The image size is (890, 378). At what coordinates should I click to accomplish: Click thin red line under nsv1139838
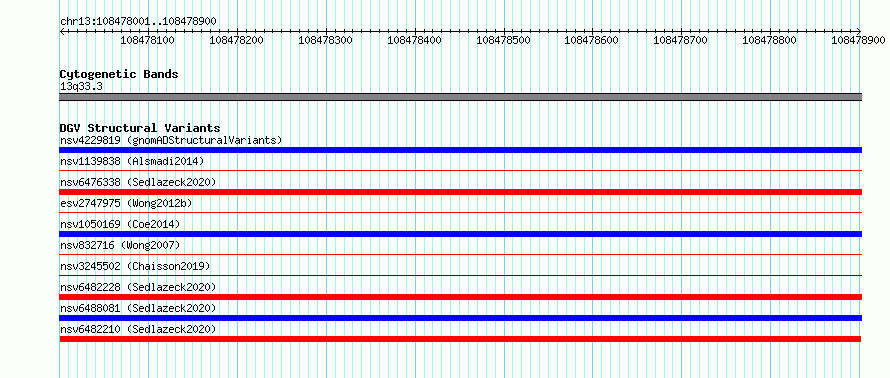pyautogui.click(x=460, y=170)
